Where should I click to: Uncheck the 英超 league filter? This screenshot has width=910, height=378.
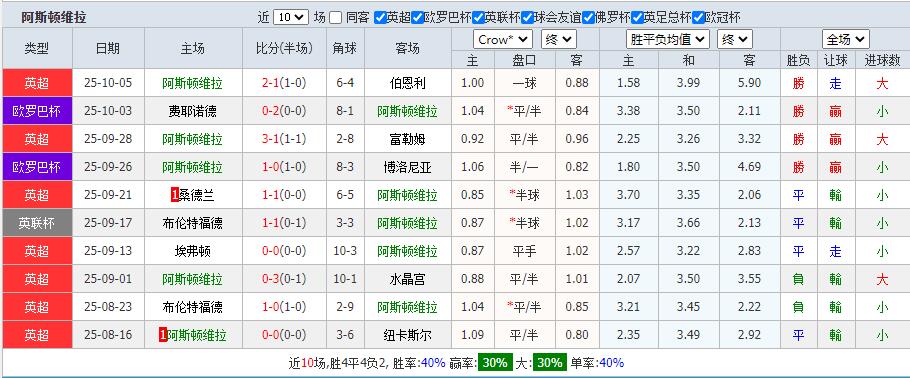(380, 17)
